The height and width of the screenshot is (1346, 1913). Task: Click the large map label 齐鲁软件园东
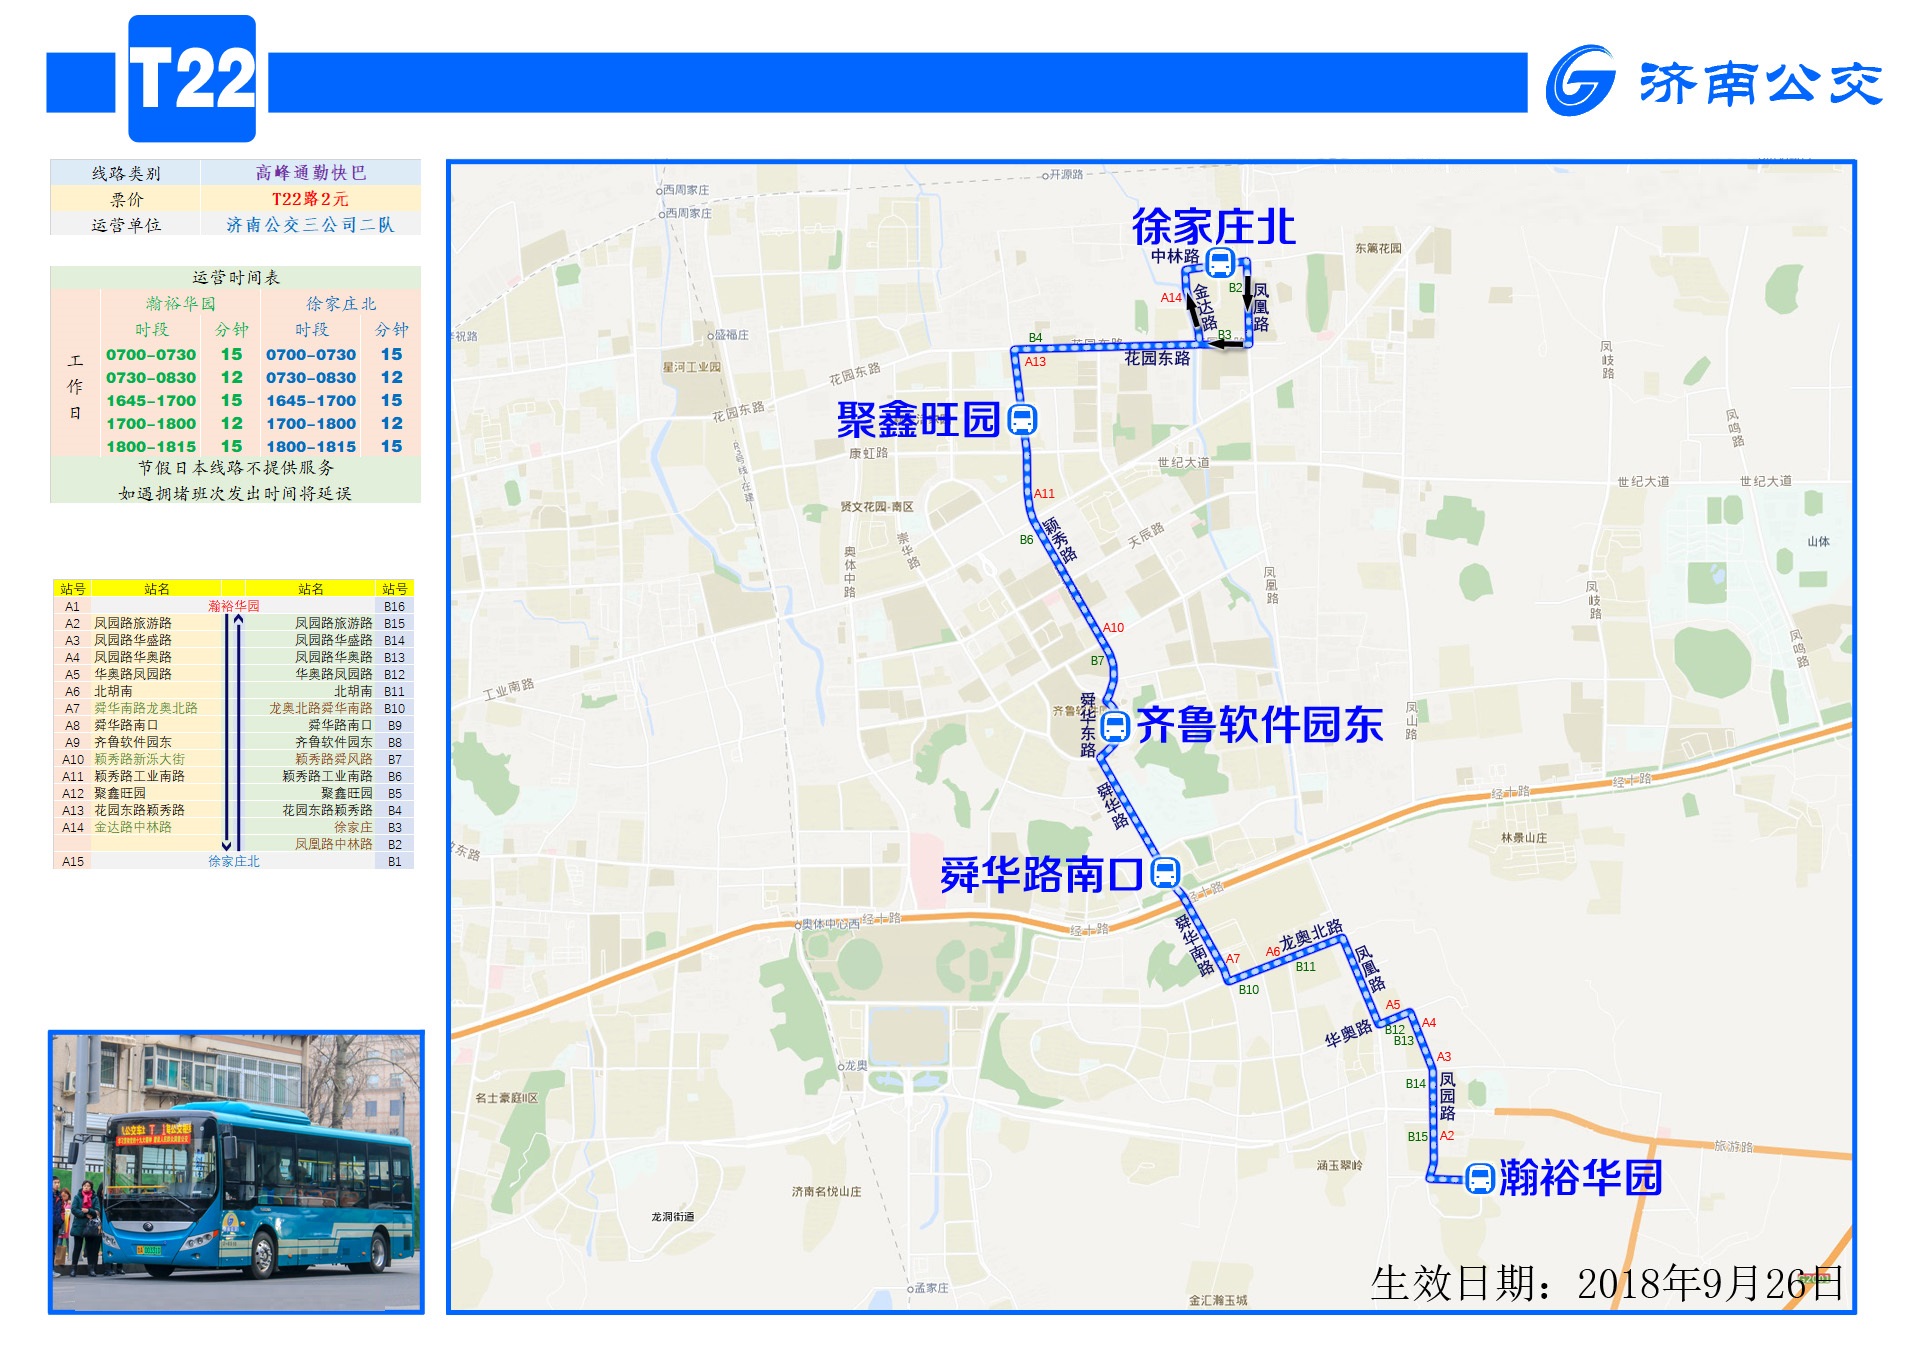[x=1260, y=725]
